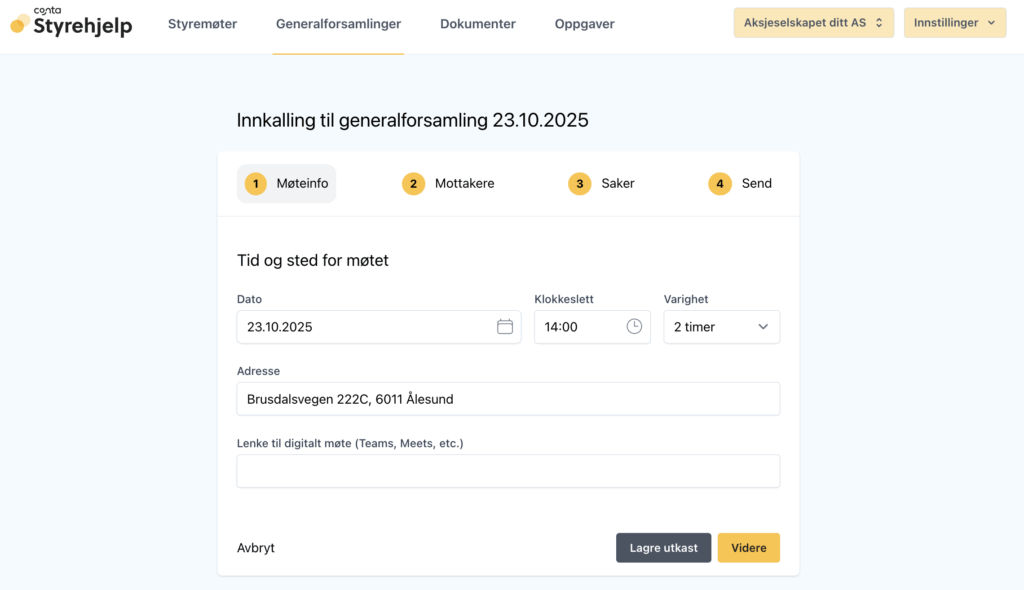This screenshot has width=1024, height=590.
Task: Expand the Varighet duration dropdown
Action: [x=721, y=327]
